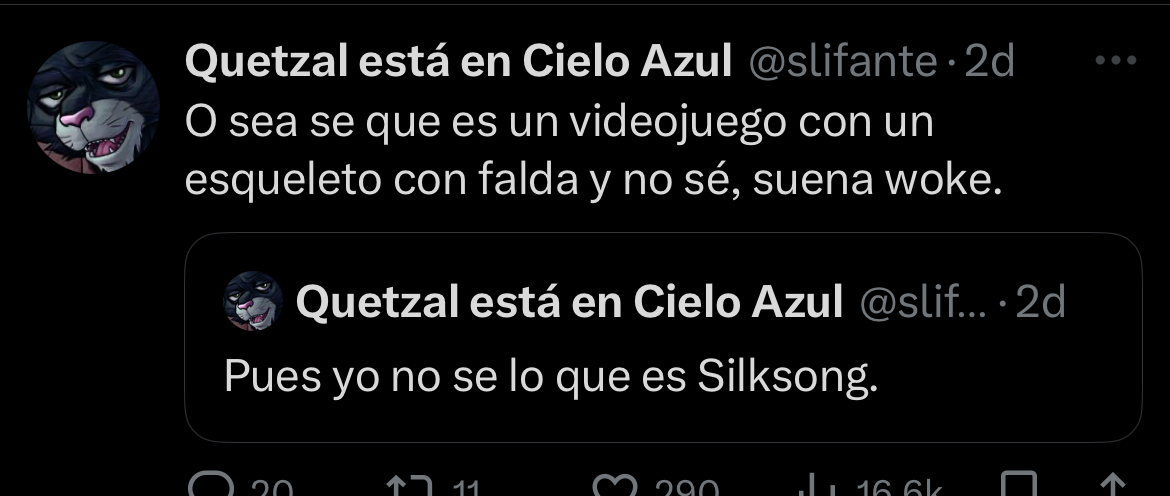Open the post text mentioning 'suena woke'
The height and width of the screenshot is (496, 1170).
[x=593, y=151]
